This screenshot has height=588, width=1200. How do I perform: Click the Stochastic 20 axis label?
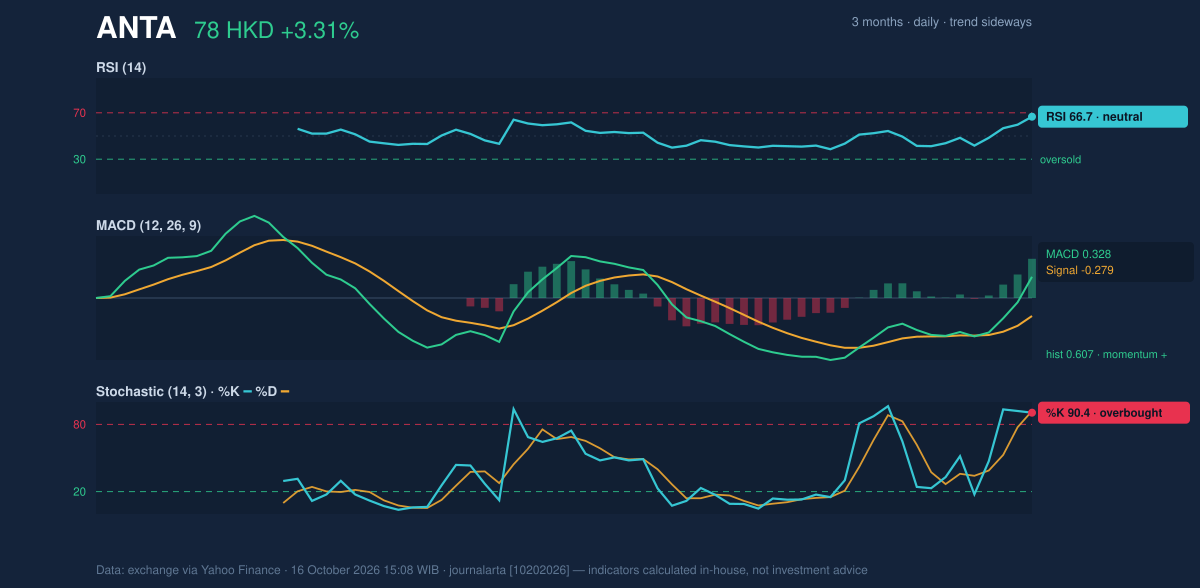pyautogui.click(x=79, y=491)
